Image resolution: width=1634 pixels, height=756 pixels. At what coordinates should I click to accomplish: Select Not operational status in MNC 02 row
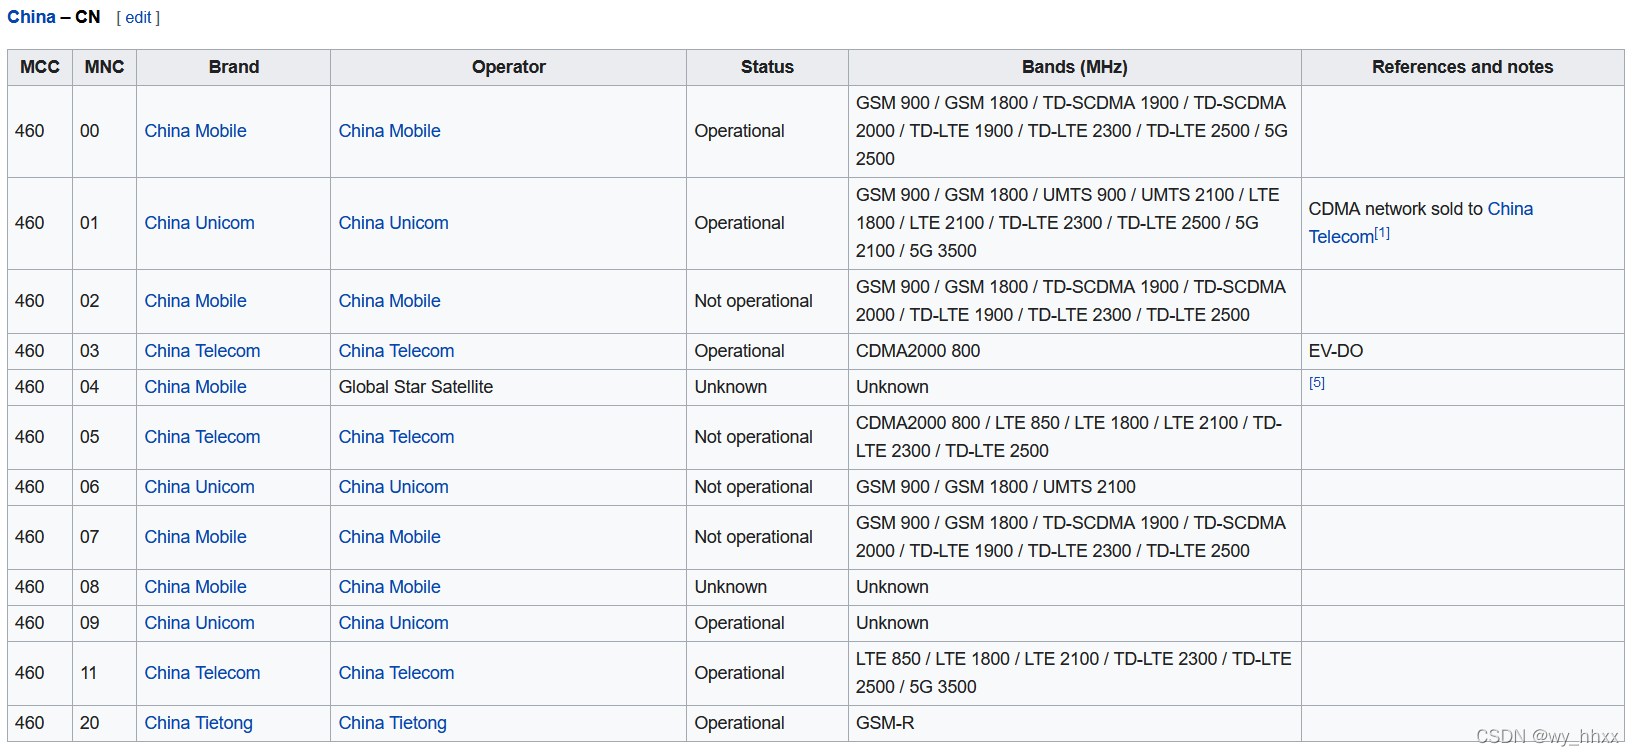767,301
